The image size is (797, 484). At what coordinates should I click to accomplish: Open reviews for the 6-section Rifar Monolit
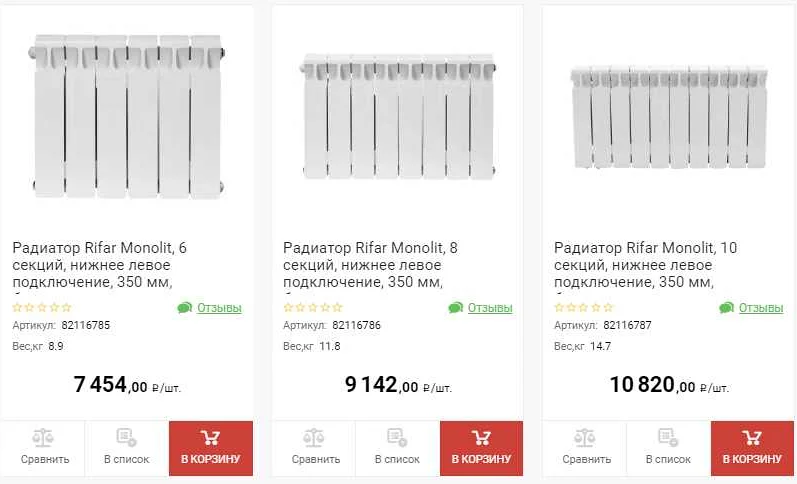219,308
